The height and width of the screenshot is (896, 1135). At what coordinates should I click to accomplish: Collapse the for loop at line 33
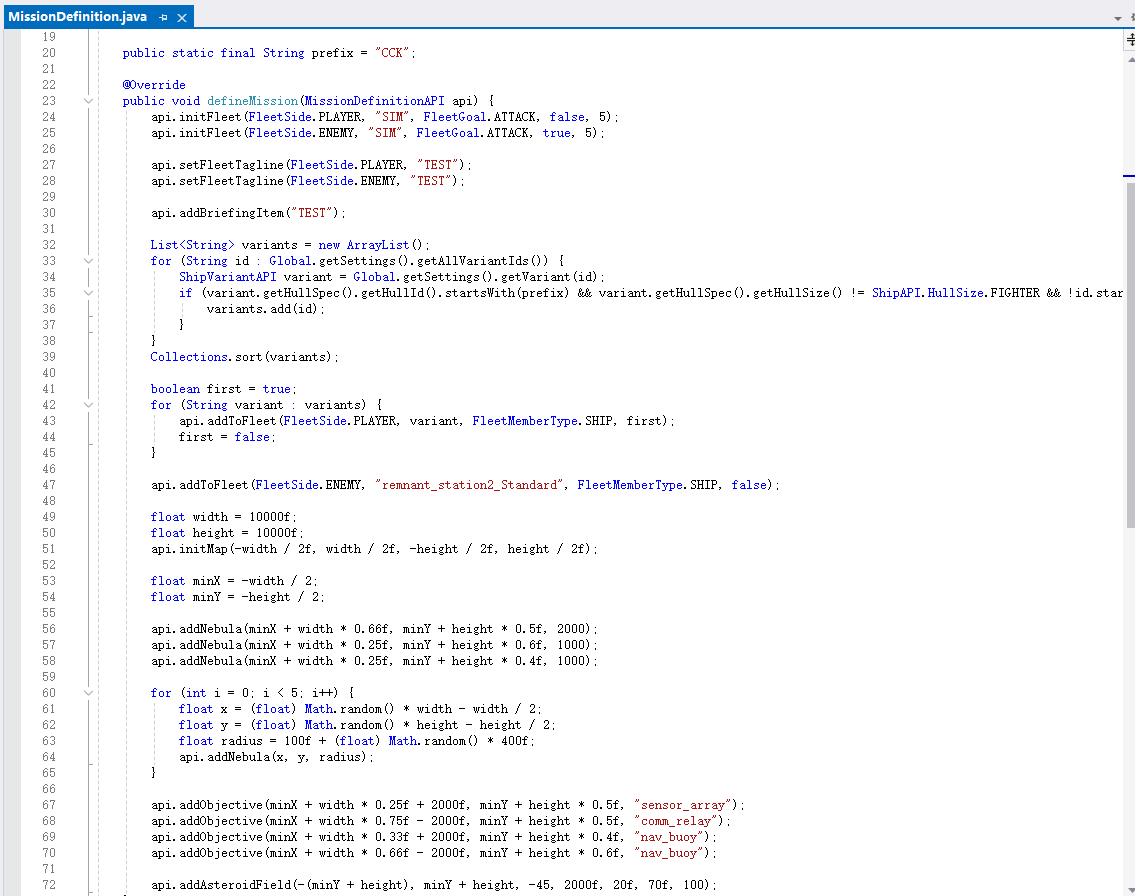pos(88,261)
